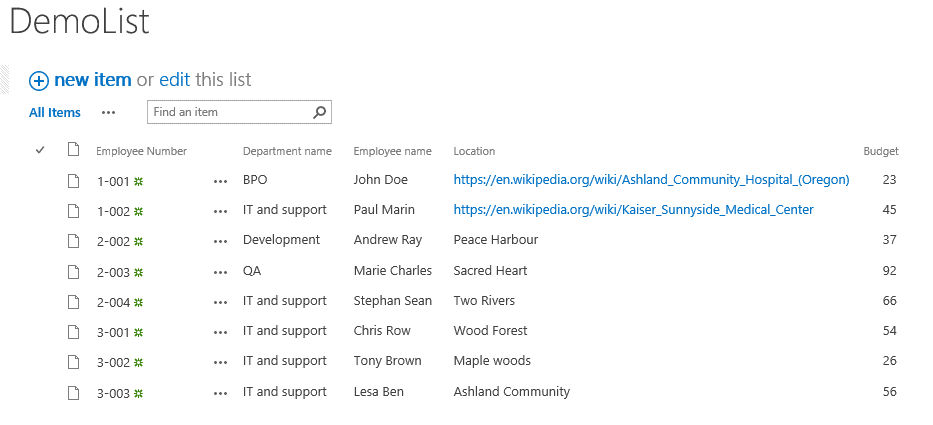
Task: Click the edit this list link
Action: (174, 80)
